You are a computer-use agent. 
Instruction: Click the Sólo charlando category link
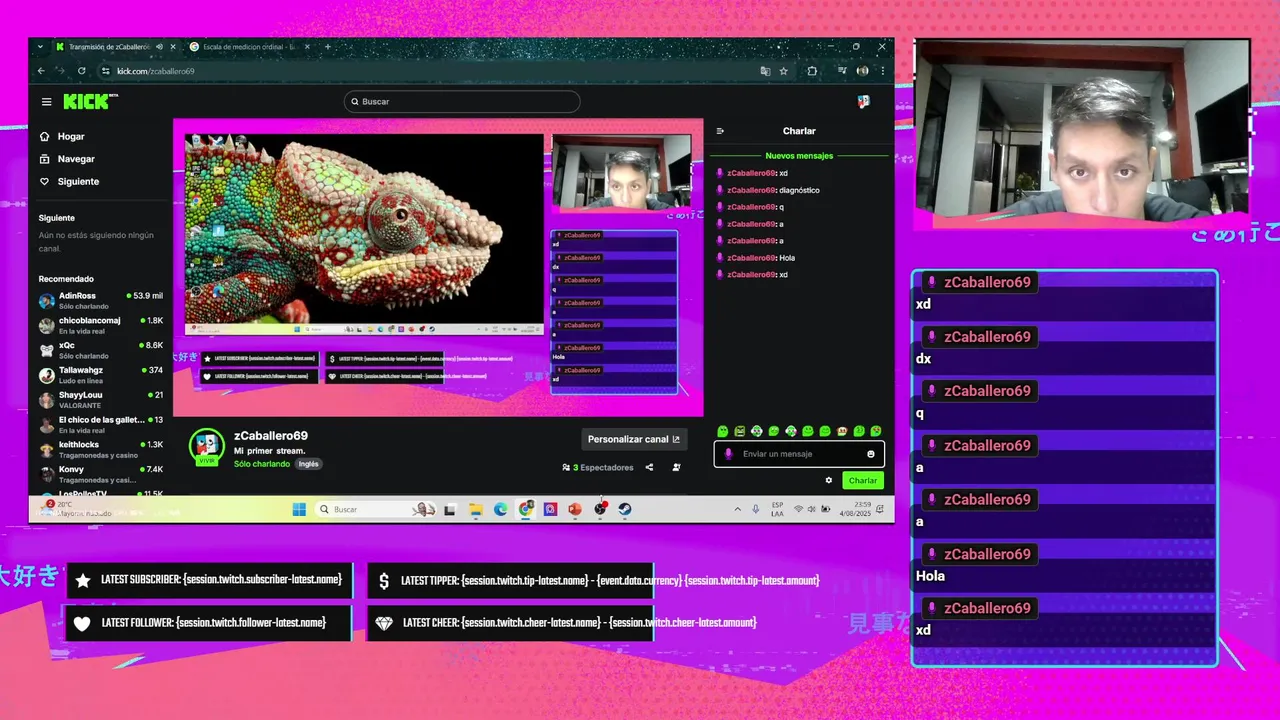[261, 464]
